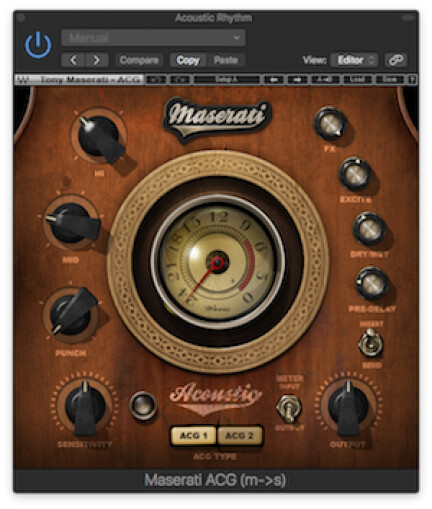Click the 'Maserati ACG (m->s)' footer text
The height and width of the screenshot is (509, 432).
coord(215,480)
